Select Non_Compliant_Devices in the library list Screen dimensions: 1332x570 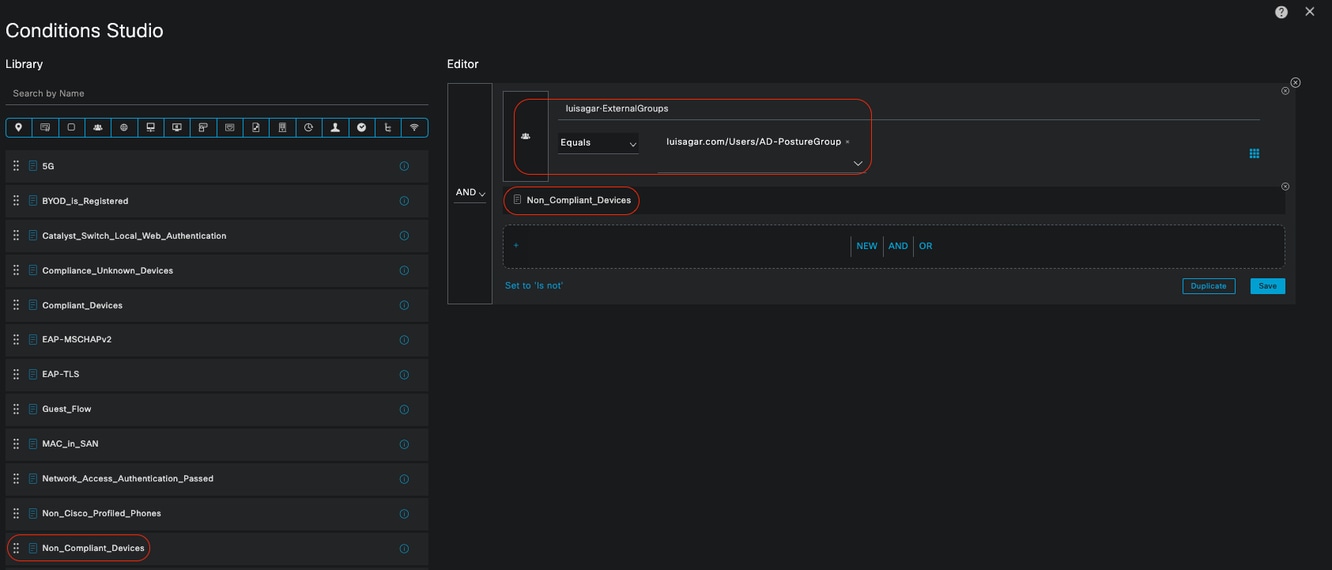click(x=216, y=548)
